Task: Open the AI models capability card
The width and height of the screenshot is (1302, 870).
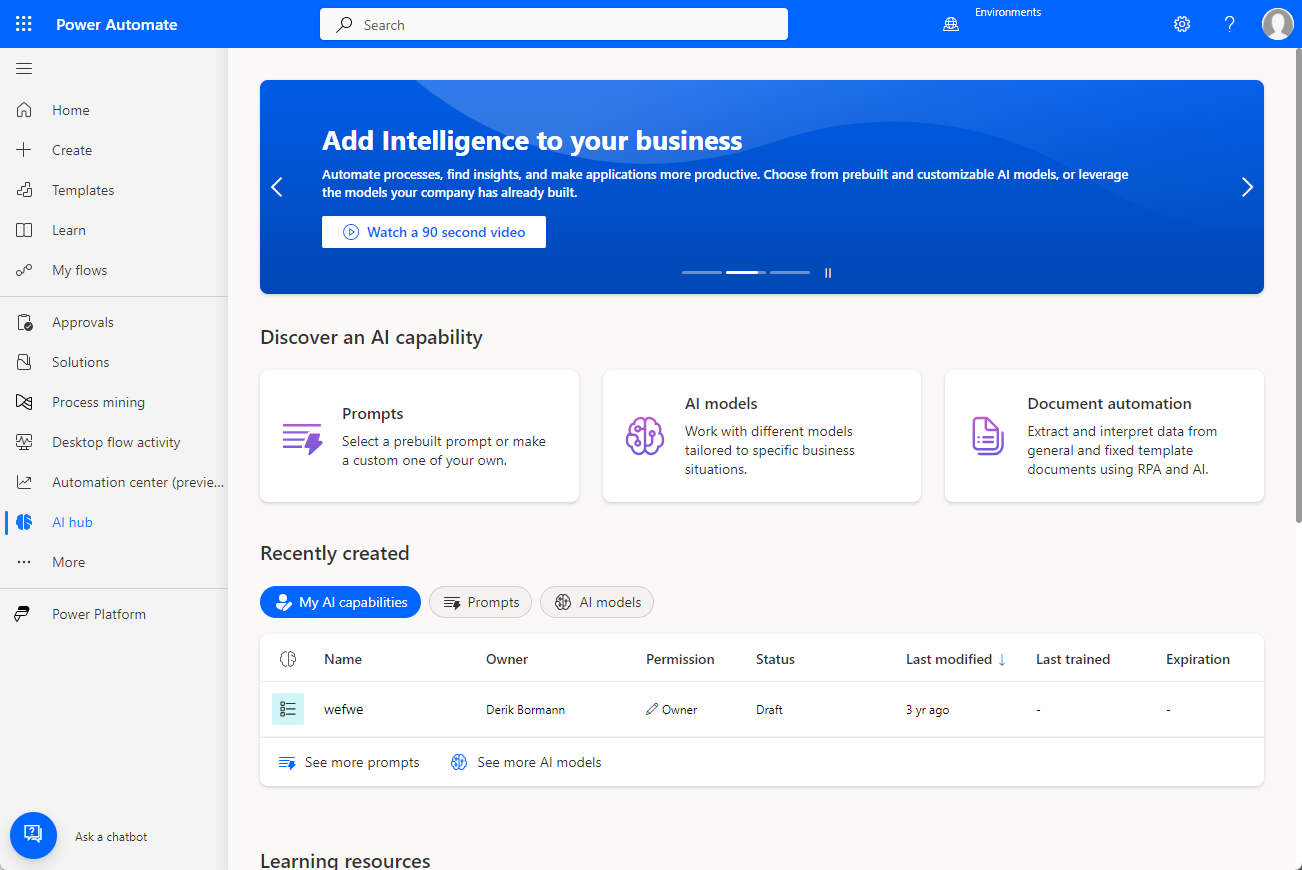Action: coord(762,436)
